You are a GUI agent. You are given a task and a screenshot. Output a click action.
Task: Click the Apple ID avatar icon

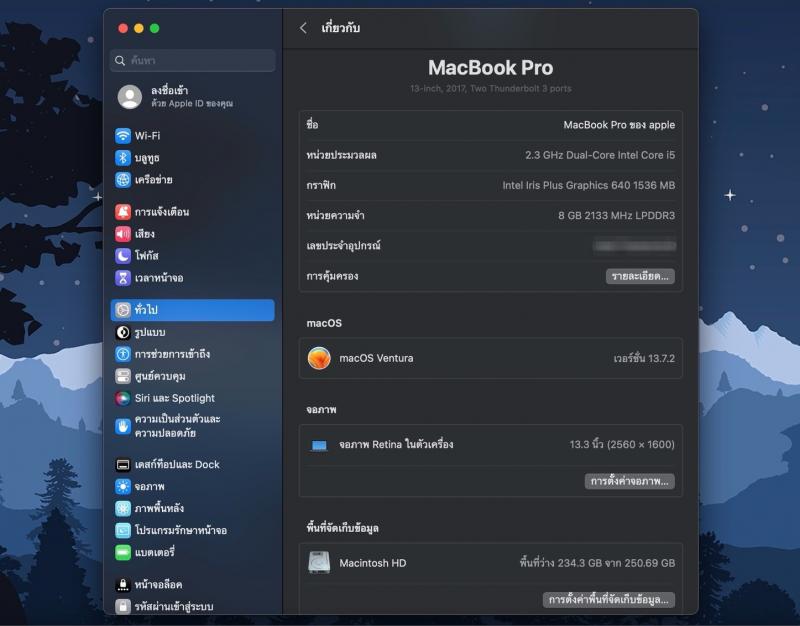coord(130,96)
